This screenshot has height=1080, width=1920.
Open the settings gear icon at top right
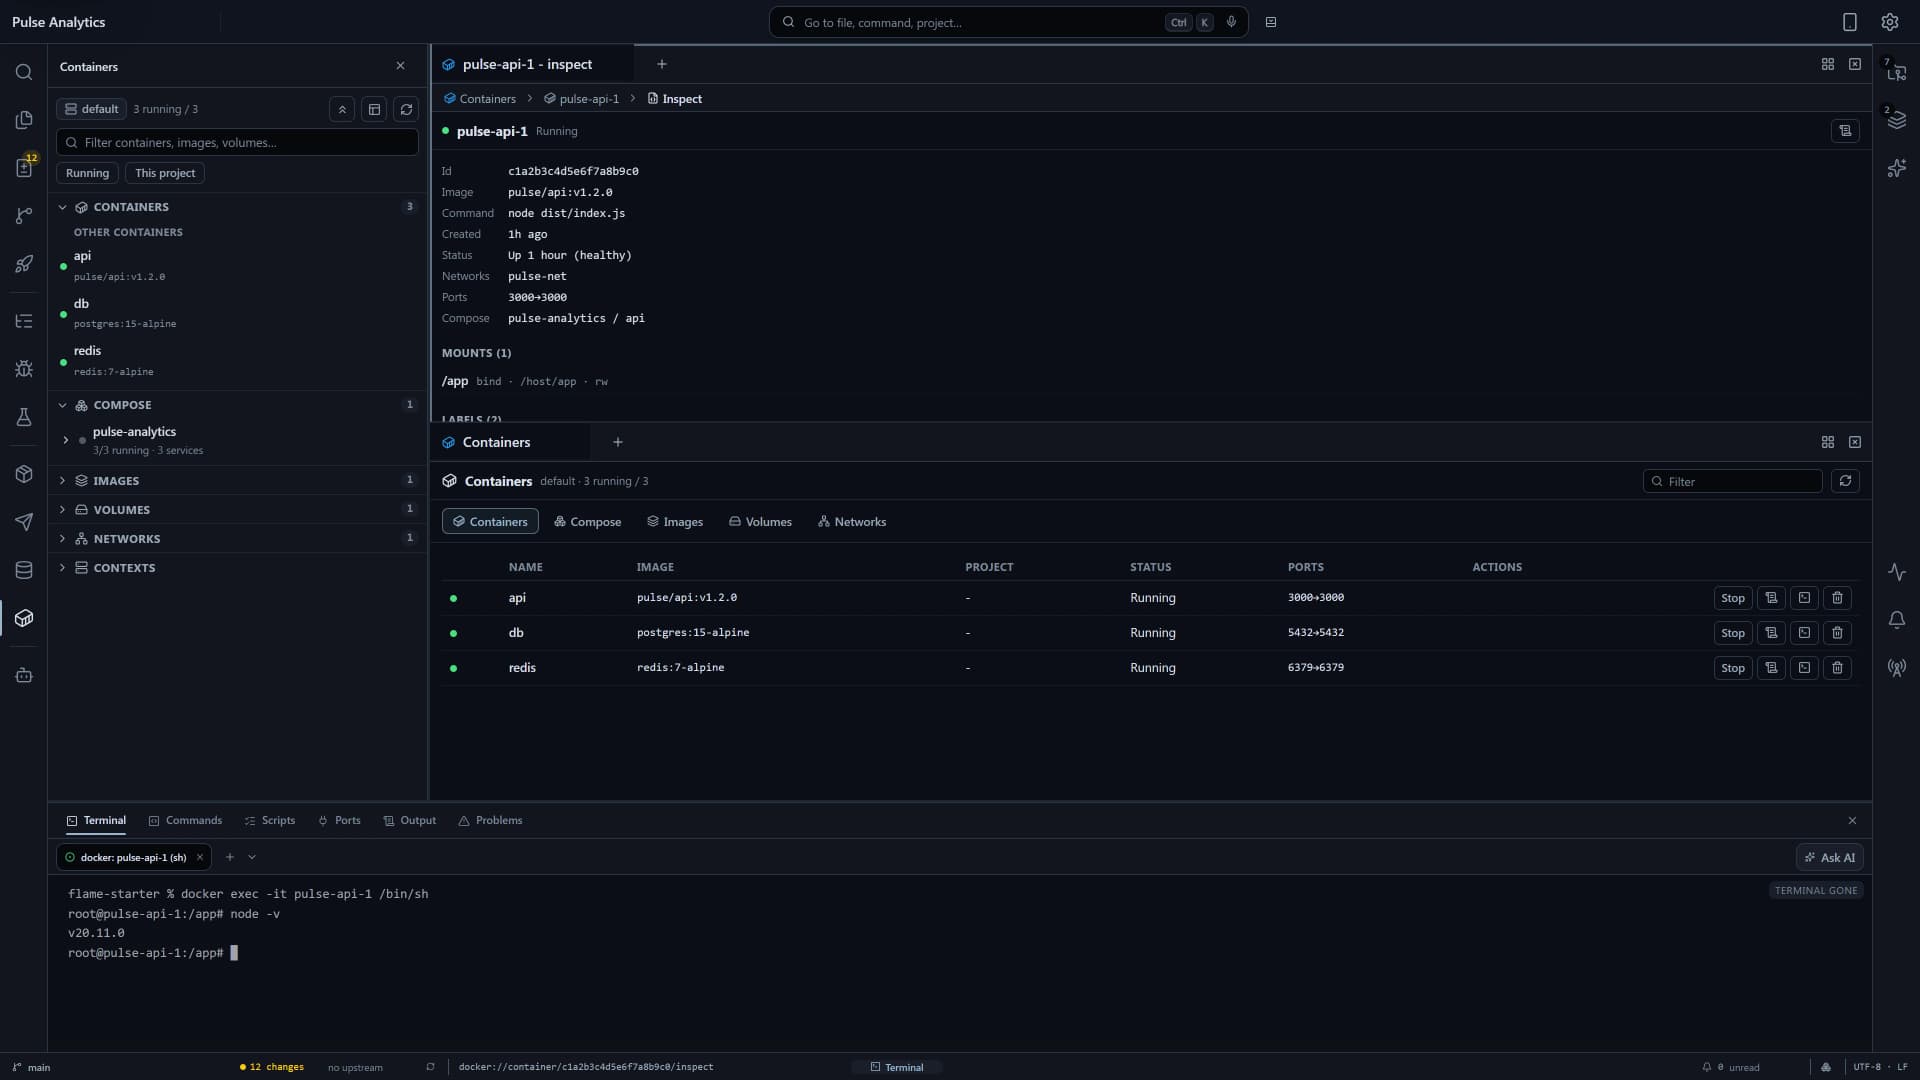point(1890,22)
